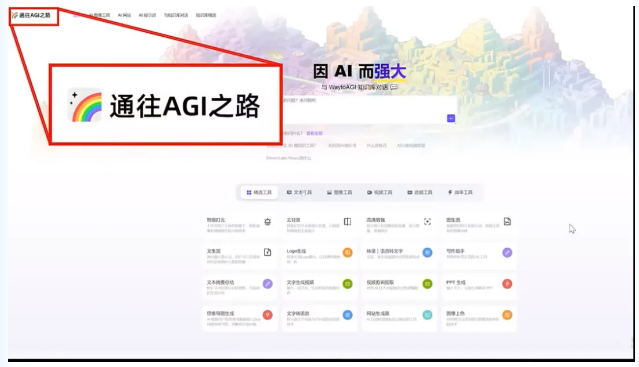Click the blue icon on 文字转语音 card

(x=347, y=315)
